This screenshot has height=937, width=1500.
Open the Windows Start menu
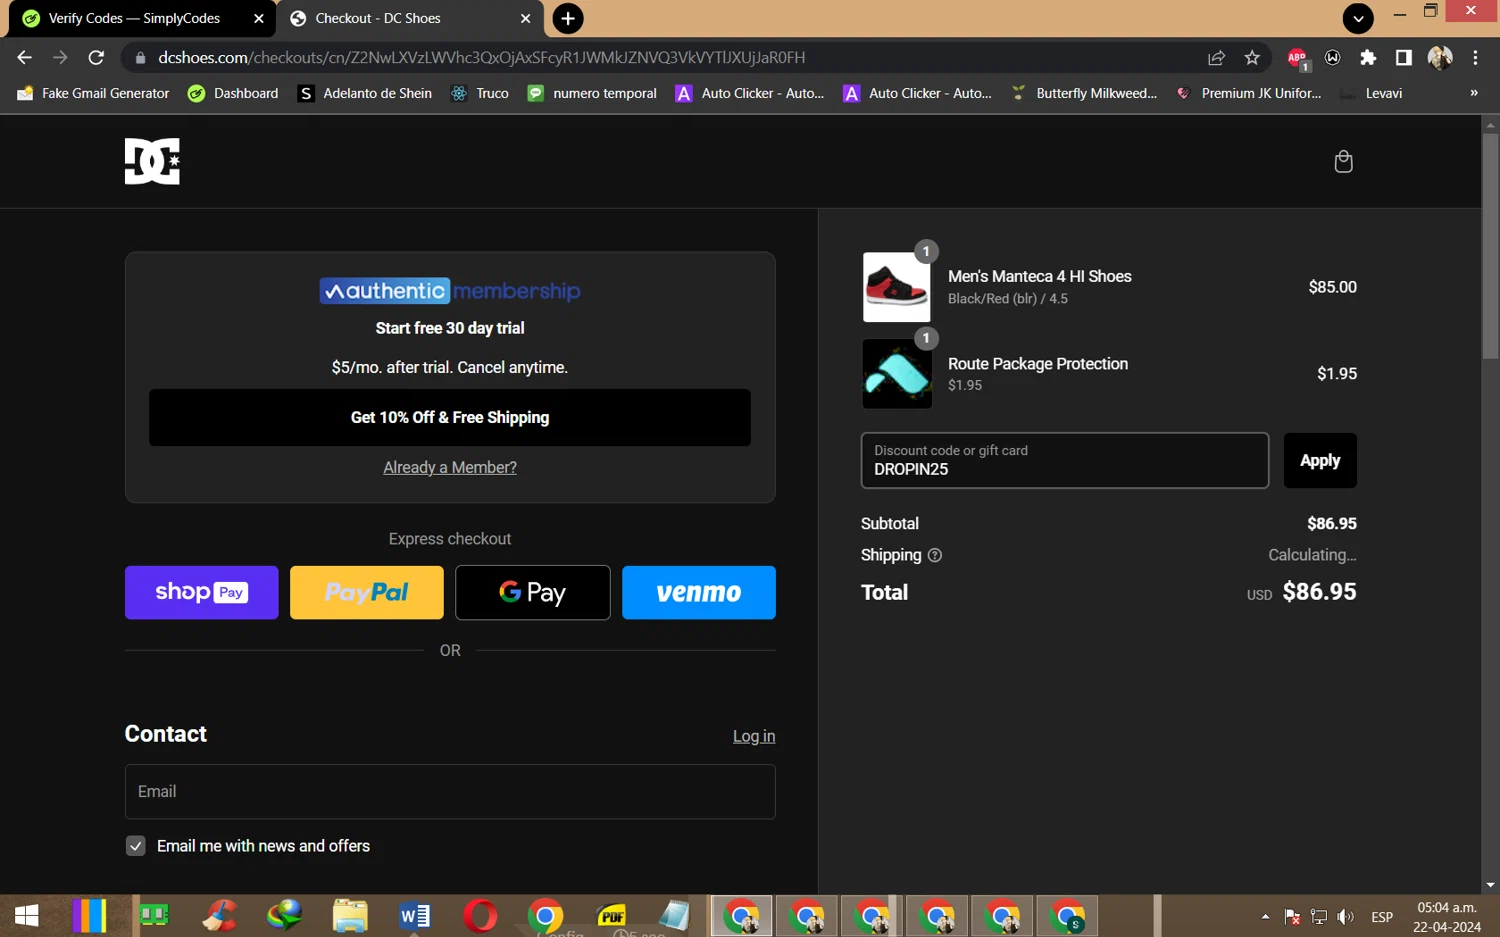coord(27,915)
